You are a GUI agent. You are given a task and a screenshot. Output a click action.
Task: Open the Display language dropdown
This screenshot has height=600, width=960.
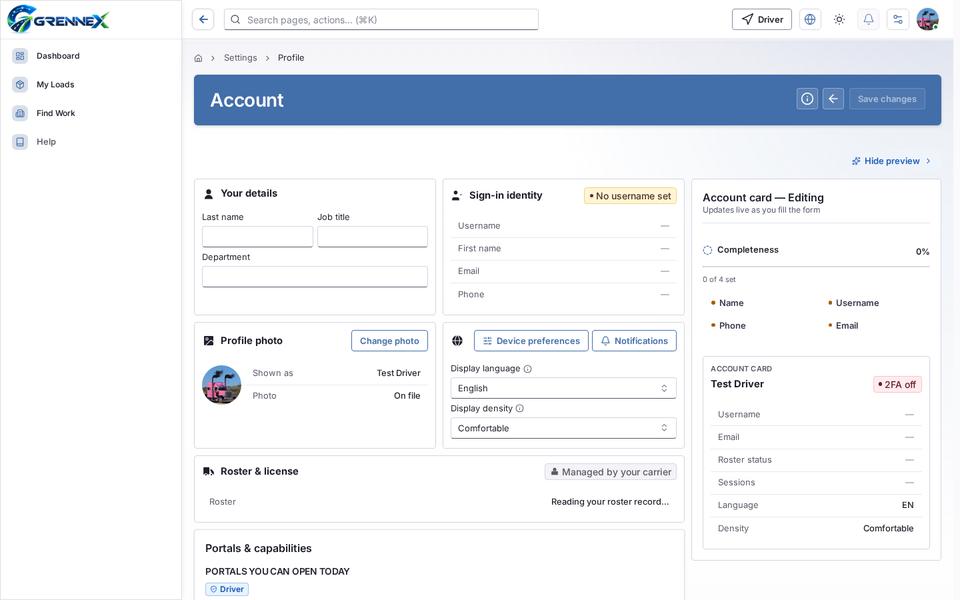click(563, 388)
